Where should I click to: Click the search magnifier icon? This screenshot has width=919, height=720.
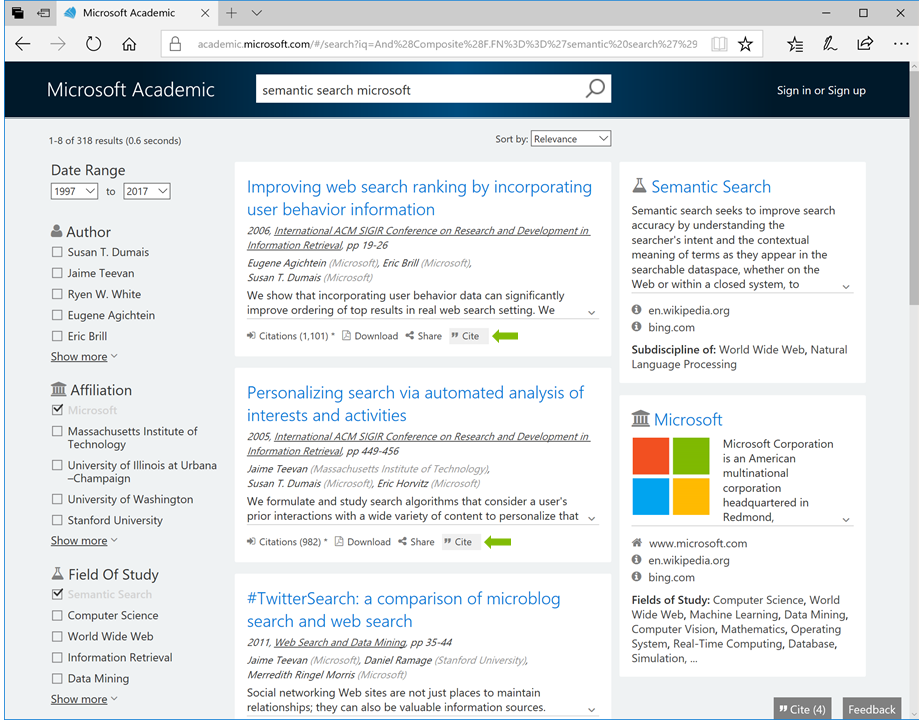596,88
